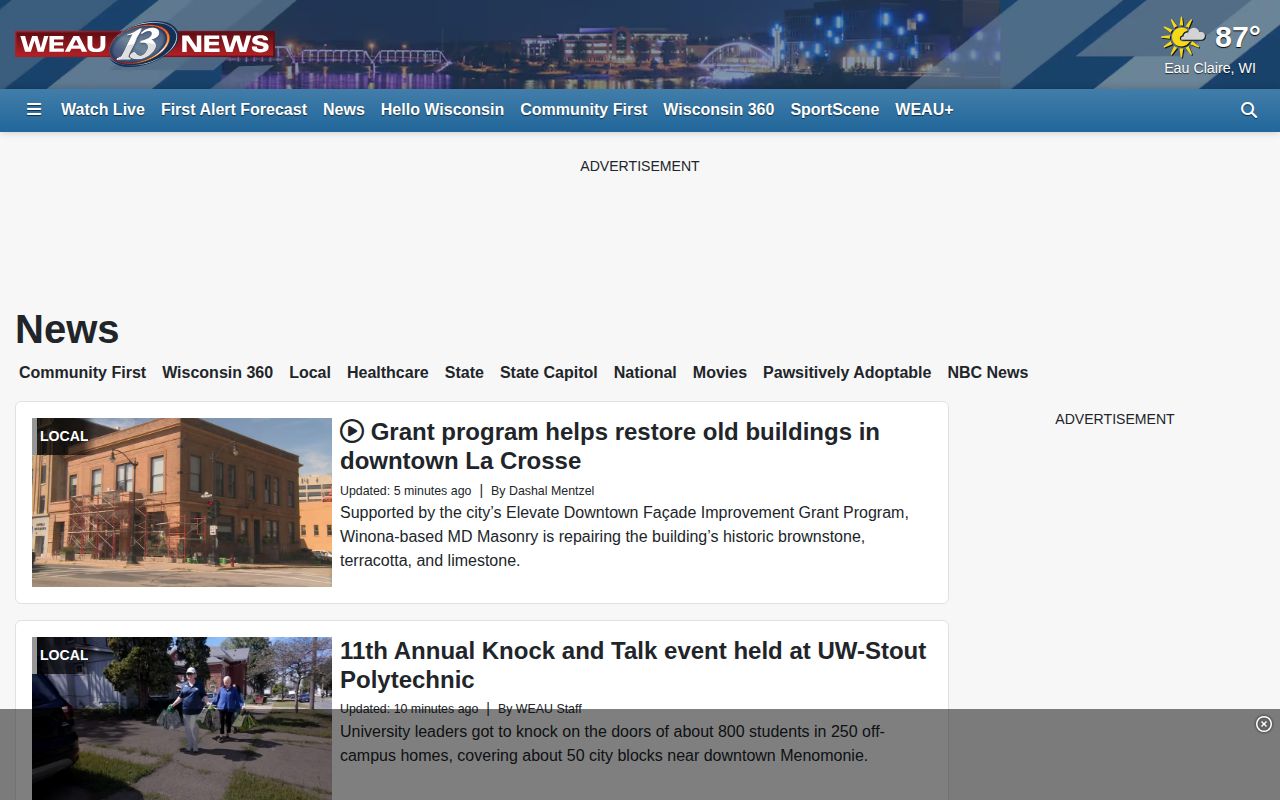Open WEAU+ from the navigation
Viewport: 1280px width, 800px height.
(x=924, y=110)
